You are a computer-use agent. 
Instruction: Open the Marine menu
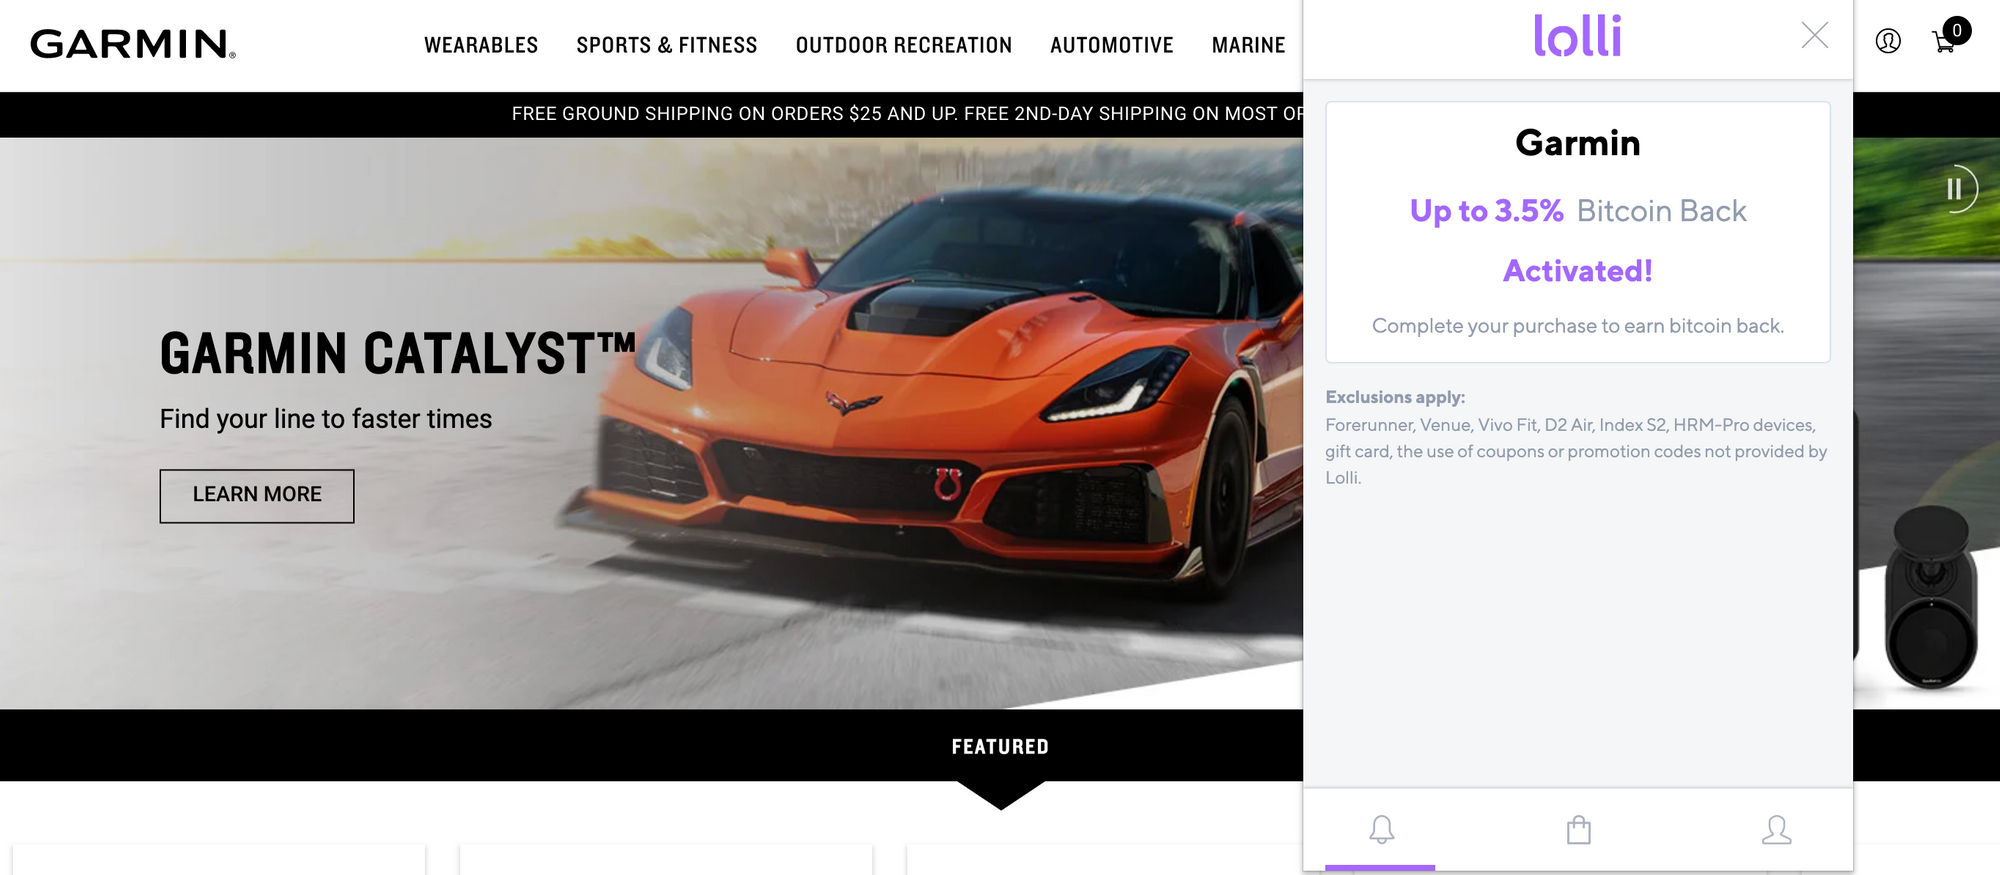pos(1249,45)
